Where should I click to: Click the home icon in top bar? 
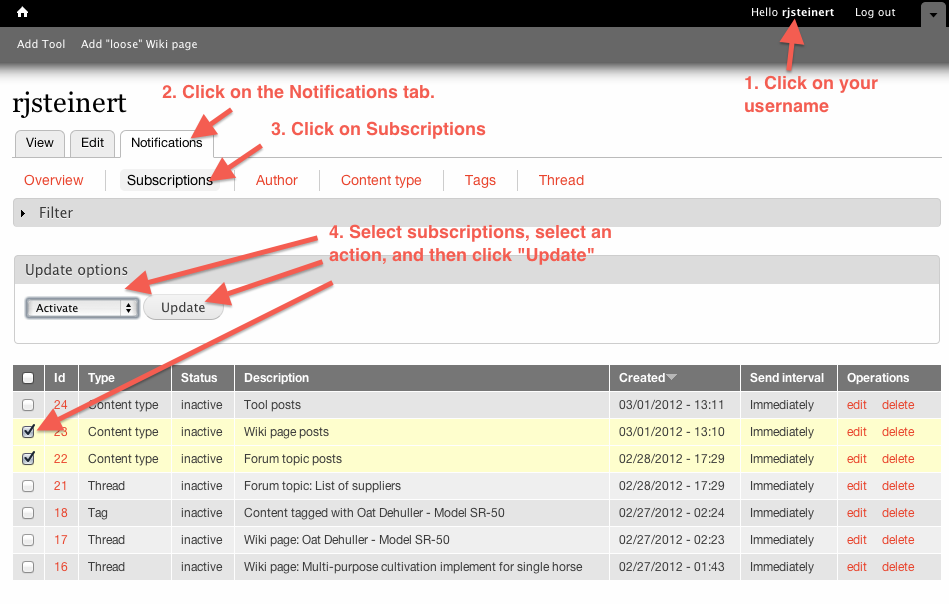tap(22, 12)
